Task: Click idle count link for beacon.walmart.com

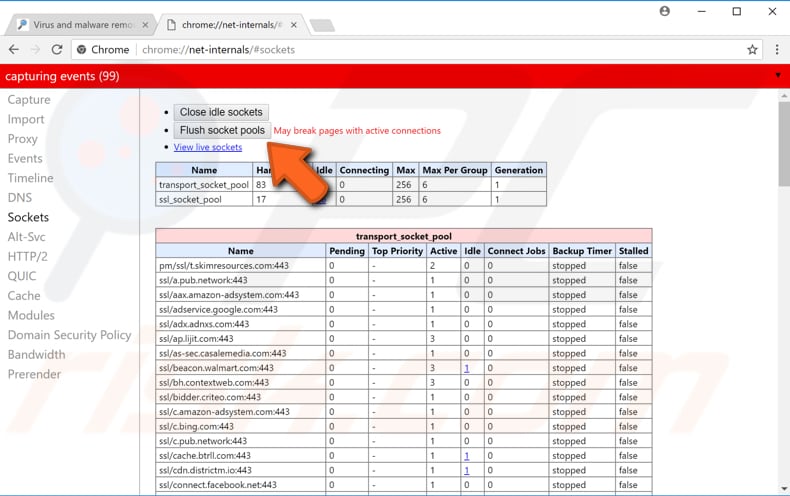Action: 466,368
